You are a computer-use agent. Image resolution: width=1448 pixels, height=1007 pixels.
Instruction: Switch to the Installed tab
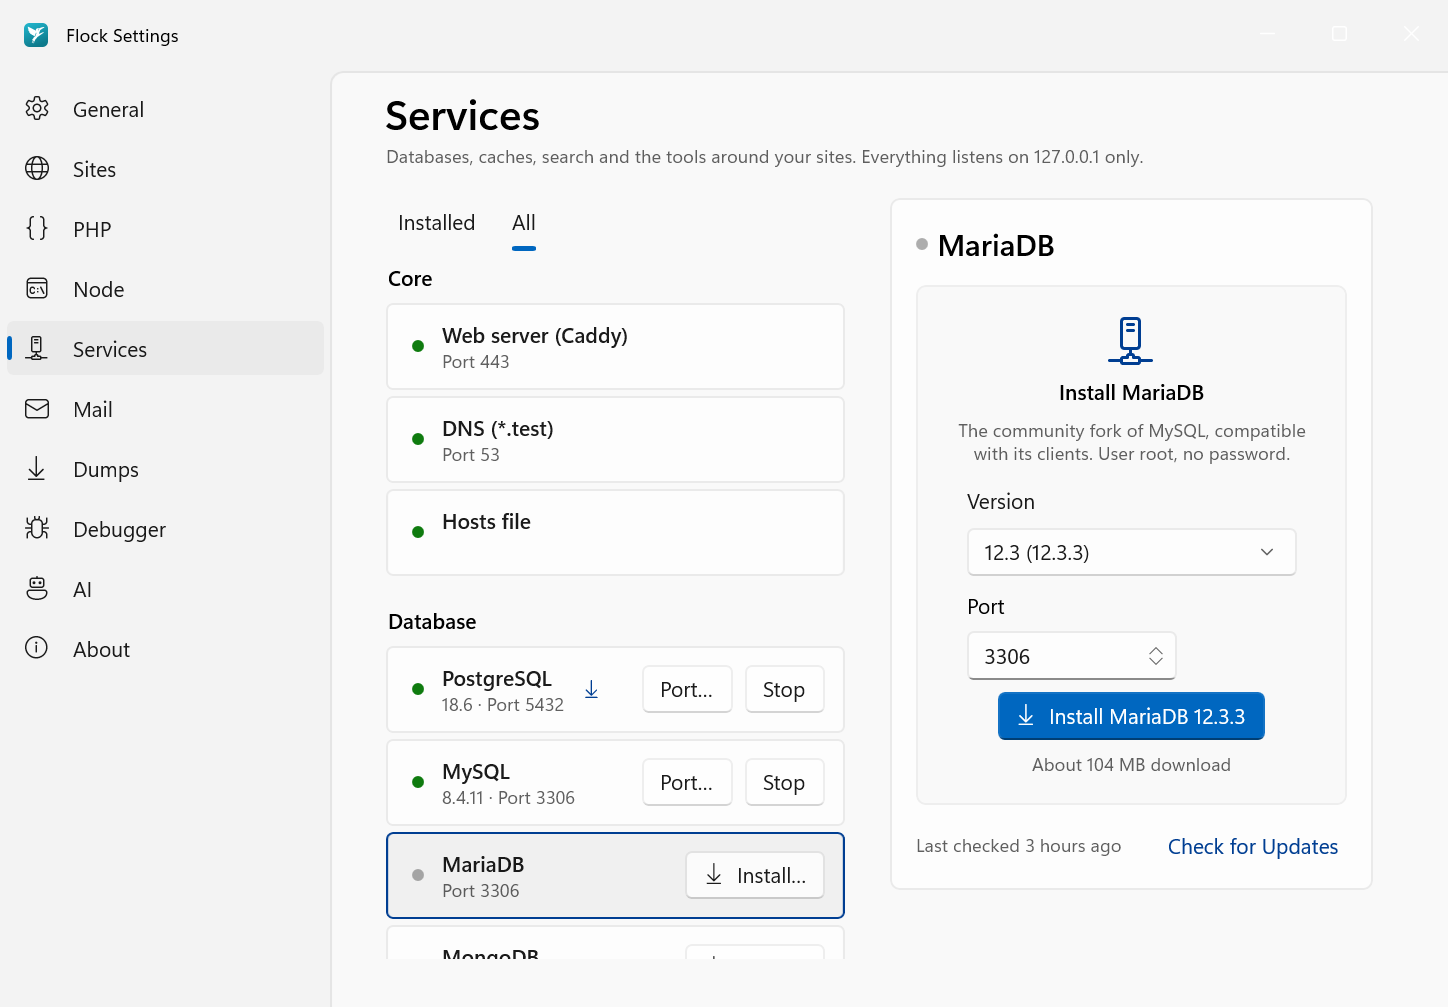coord(436,223)
